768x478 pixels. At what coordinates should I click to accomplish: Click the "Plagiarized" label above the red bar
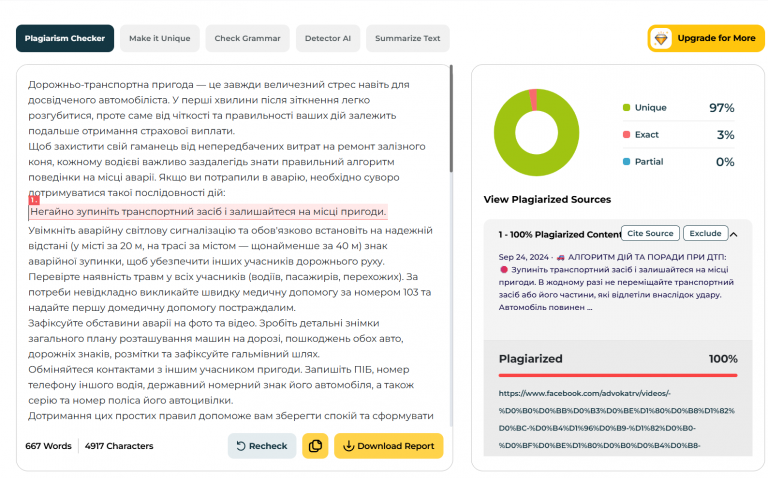pyautogui.click(x=530, y=358)
